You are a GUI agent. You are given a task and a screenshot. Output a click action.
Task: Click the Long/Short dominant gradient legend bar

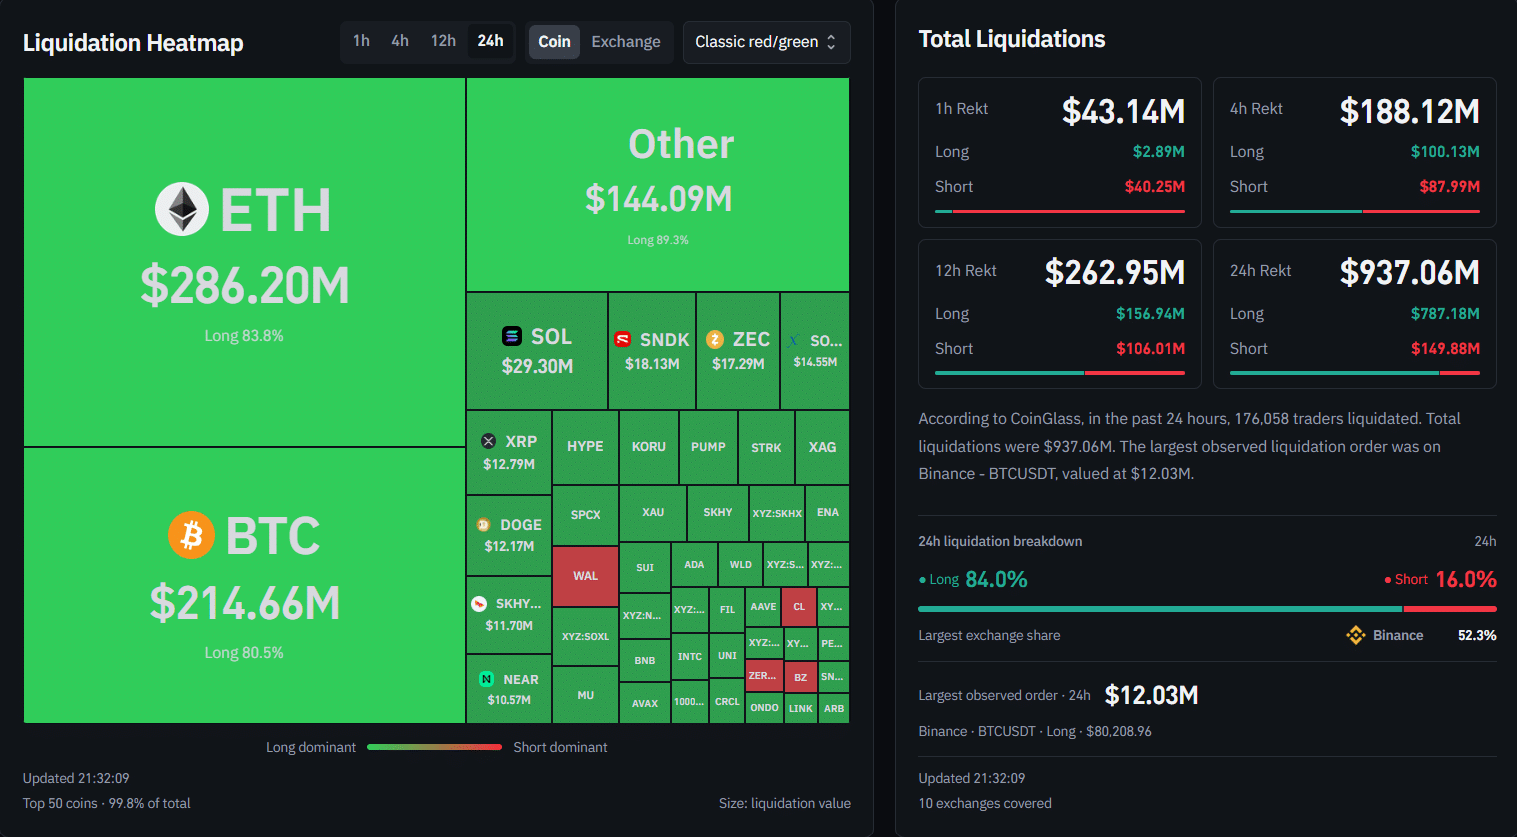tap(434, 747)
